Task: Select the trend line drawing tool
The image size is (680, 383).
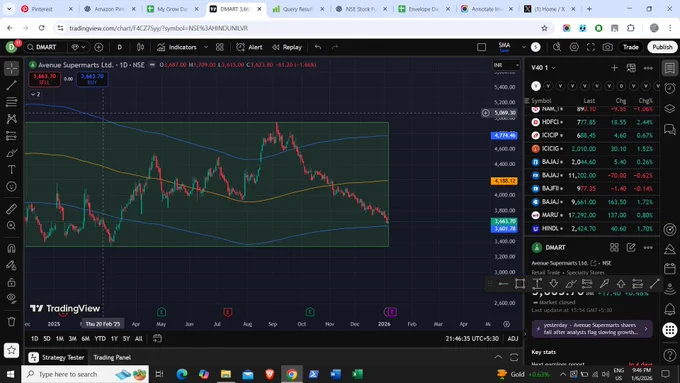Action: tap(12, 85)
